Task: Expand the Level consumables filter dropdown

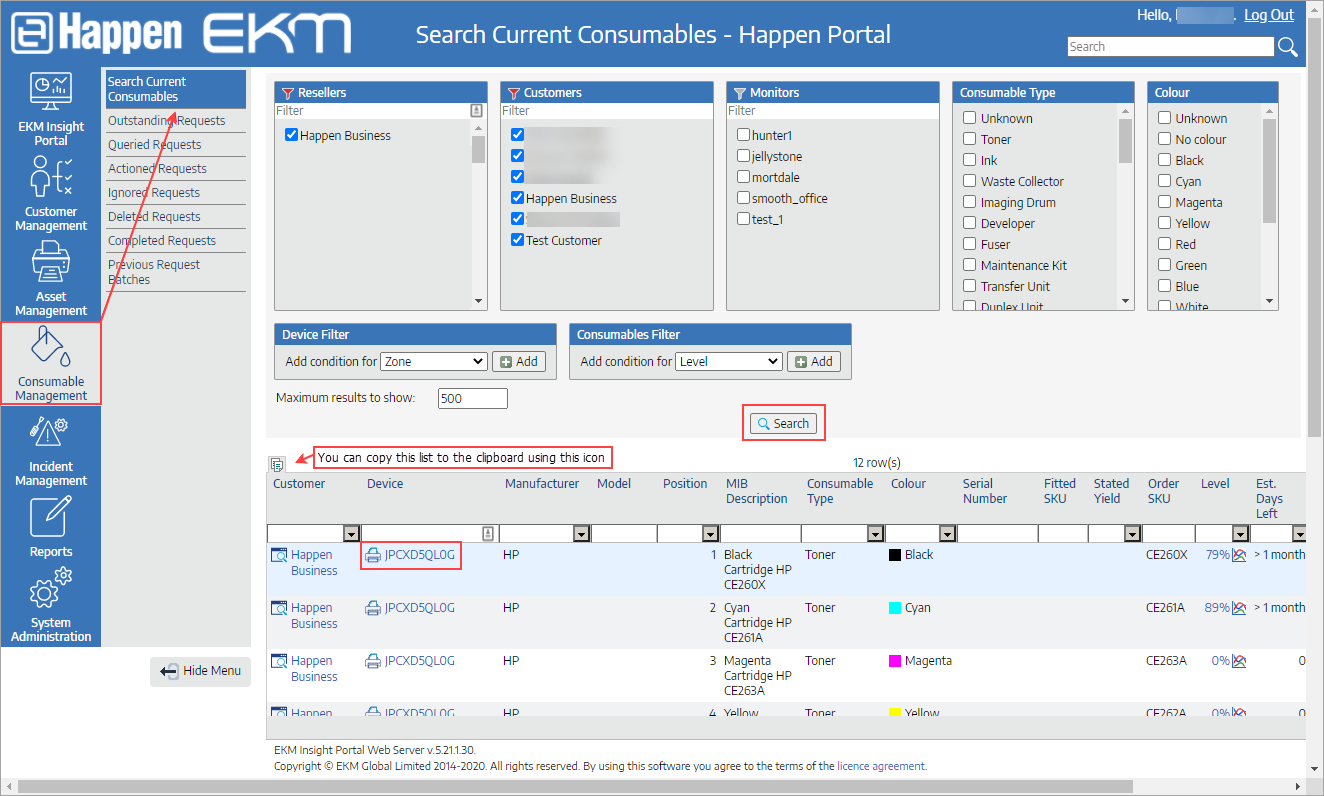Action: point(728,362)
